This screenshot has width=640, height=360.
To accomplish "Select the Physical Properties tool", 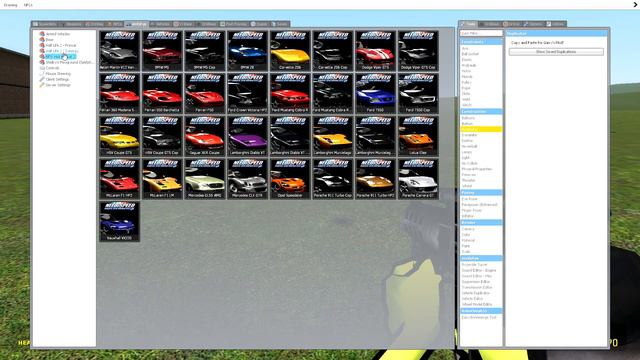I will tap(477, 169).
